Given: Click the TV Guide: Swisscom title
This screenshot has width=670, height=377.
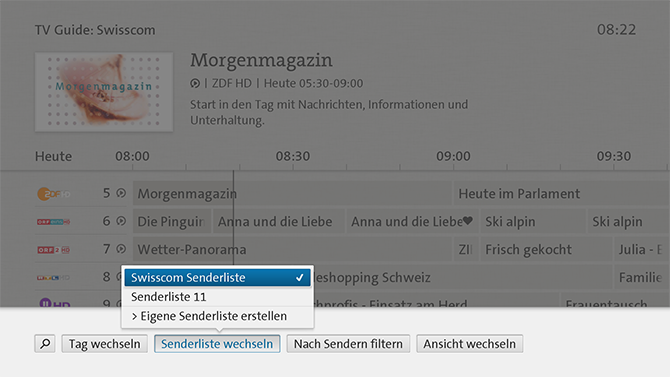Looking at the screenshot, I should coord(95,30).
